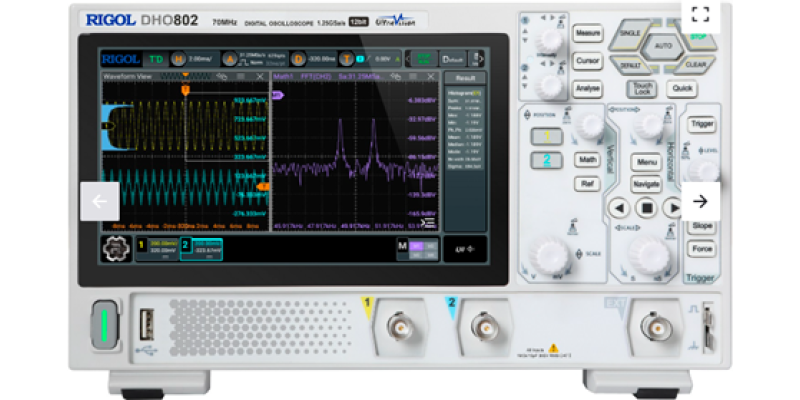Click the vertical SCALE knob

[548, 251]
